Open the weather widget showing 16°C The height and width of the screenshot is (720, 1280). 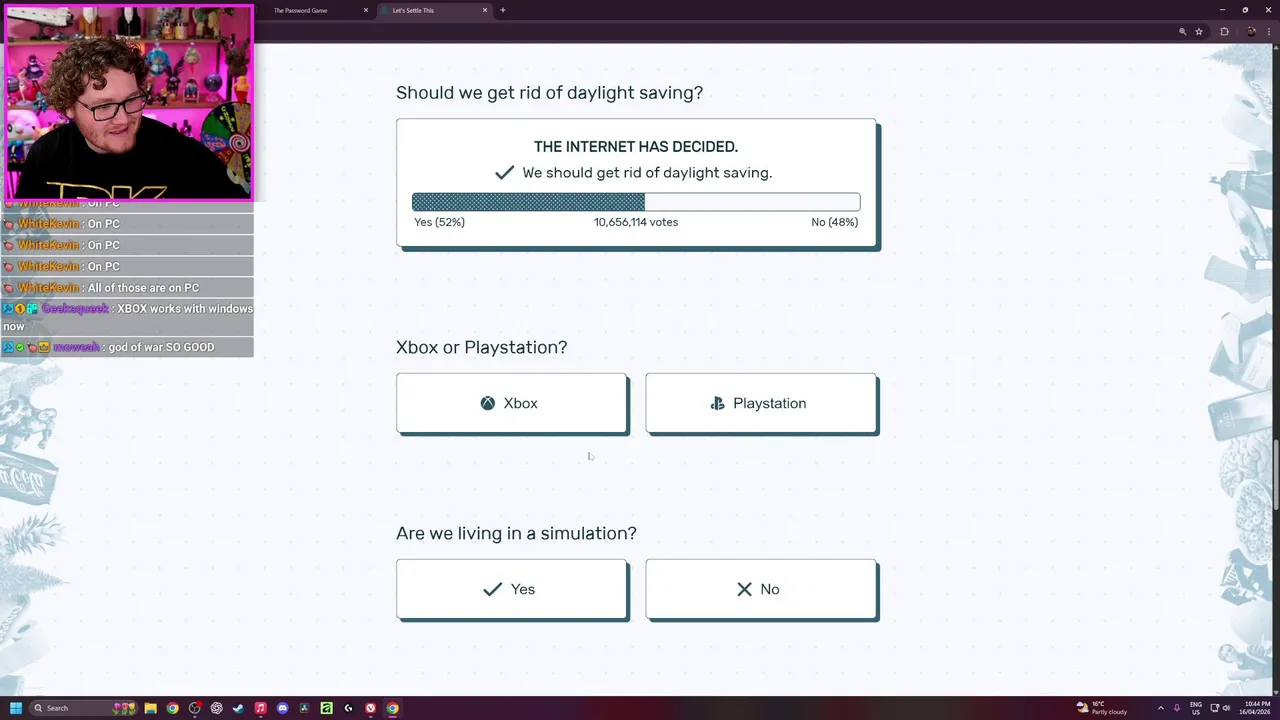click(x=1101, y=708)
